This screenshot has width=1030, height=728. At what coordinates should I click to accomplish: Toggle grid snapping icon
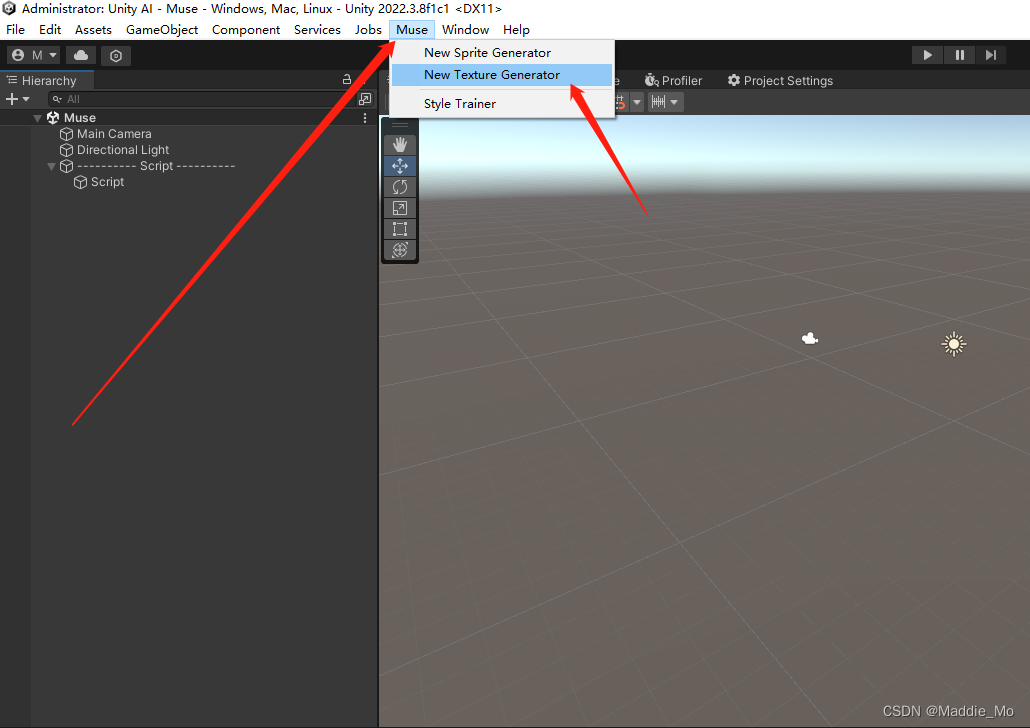coord(619,102)
